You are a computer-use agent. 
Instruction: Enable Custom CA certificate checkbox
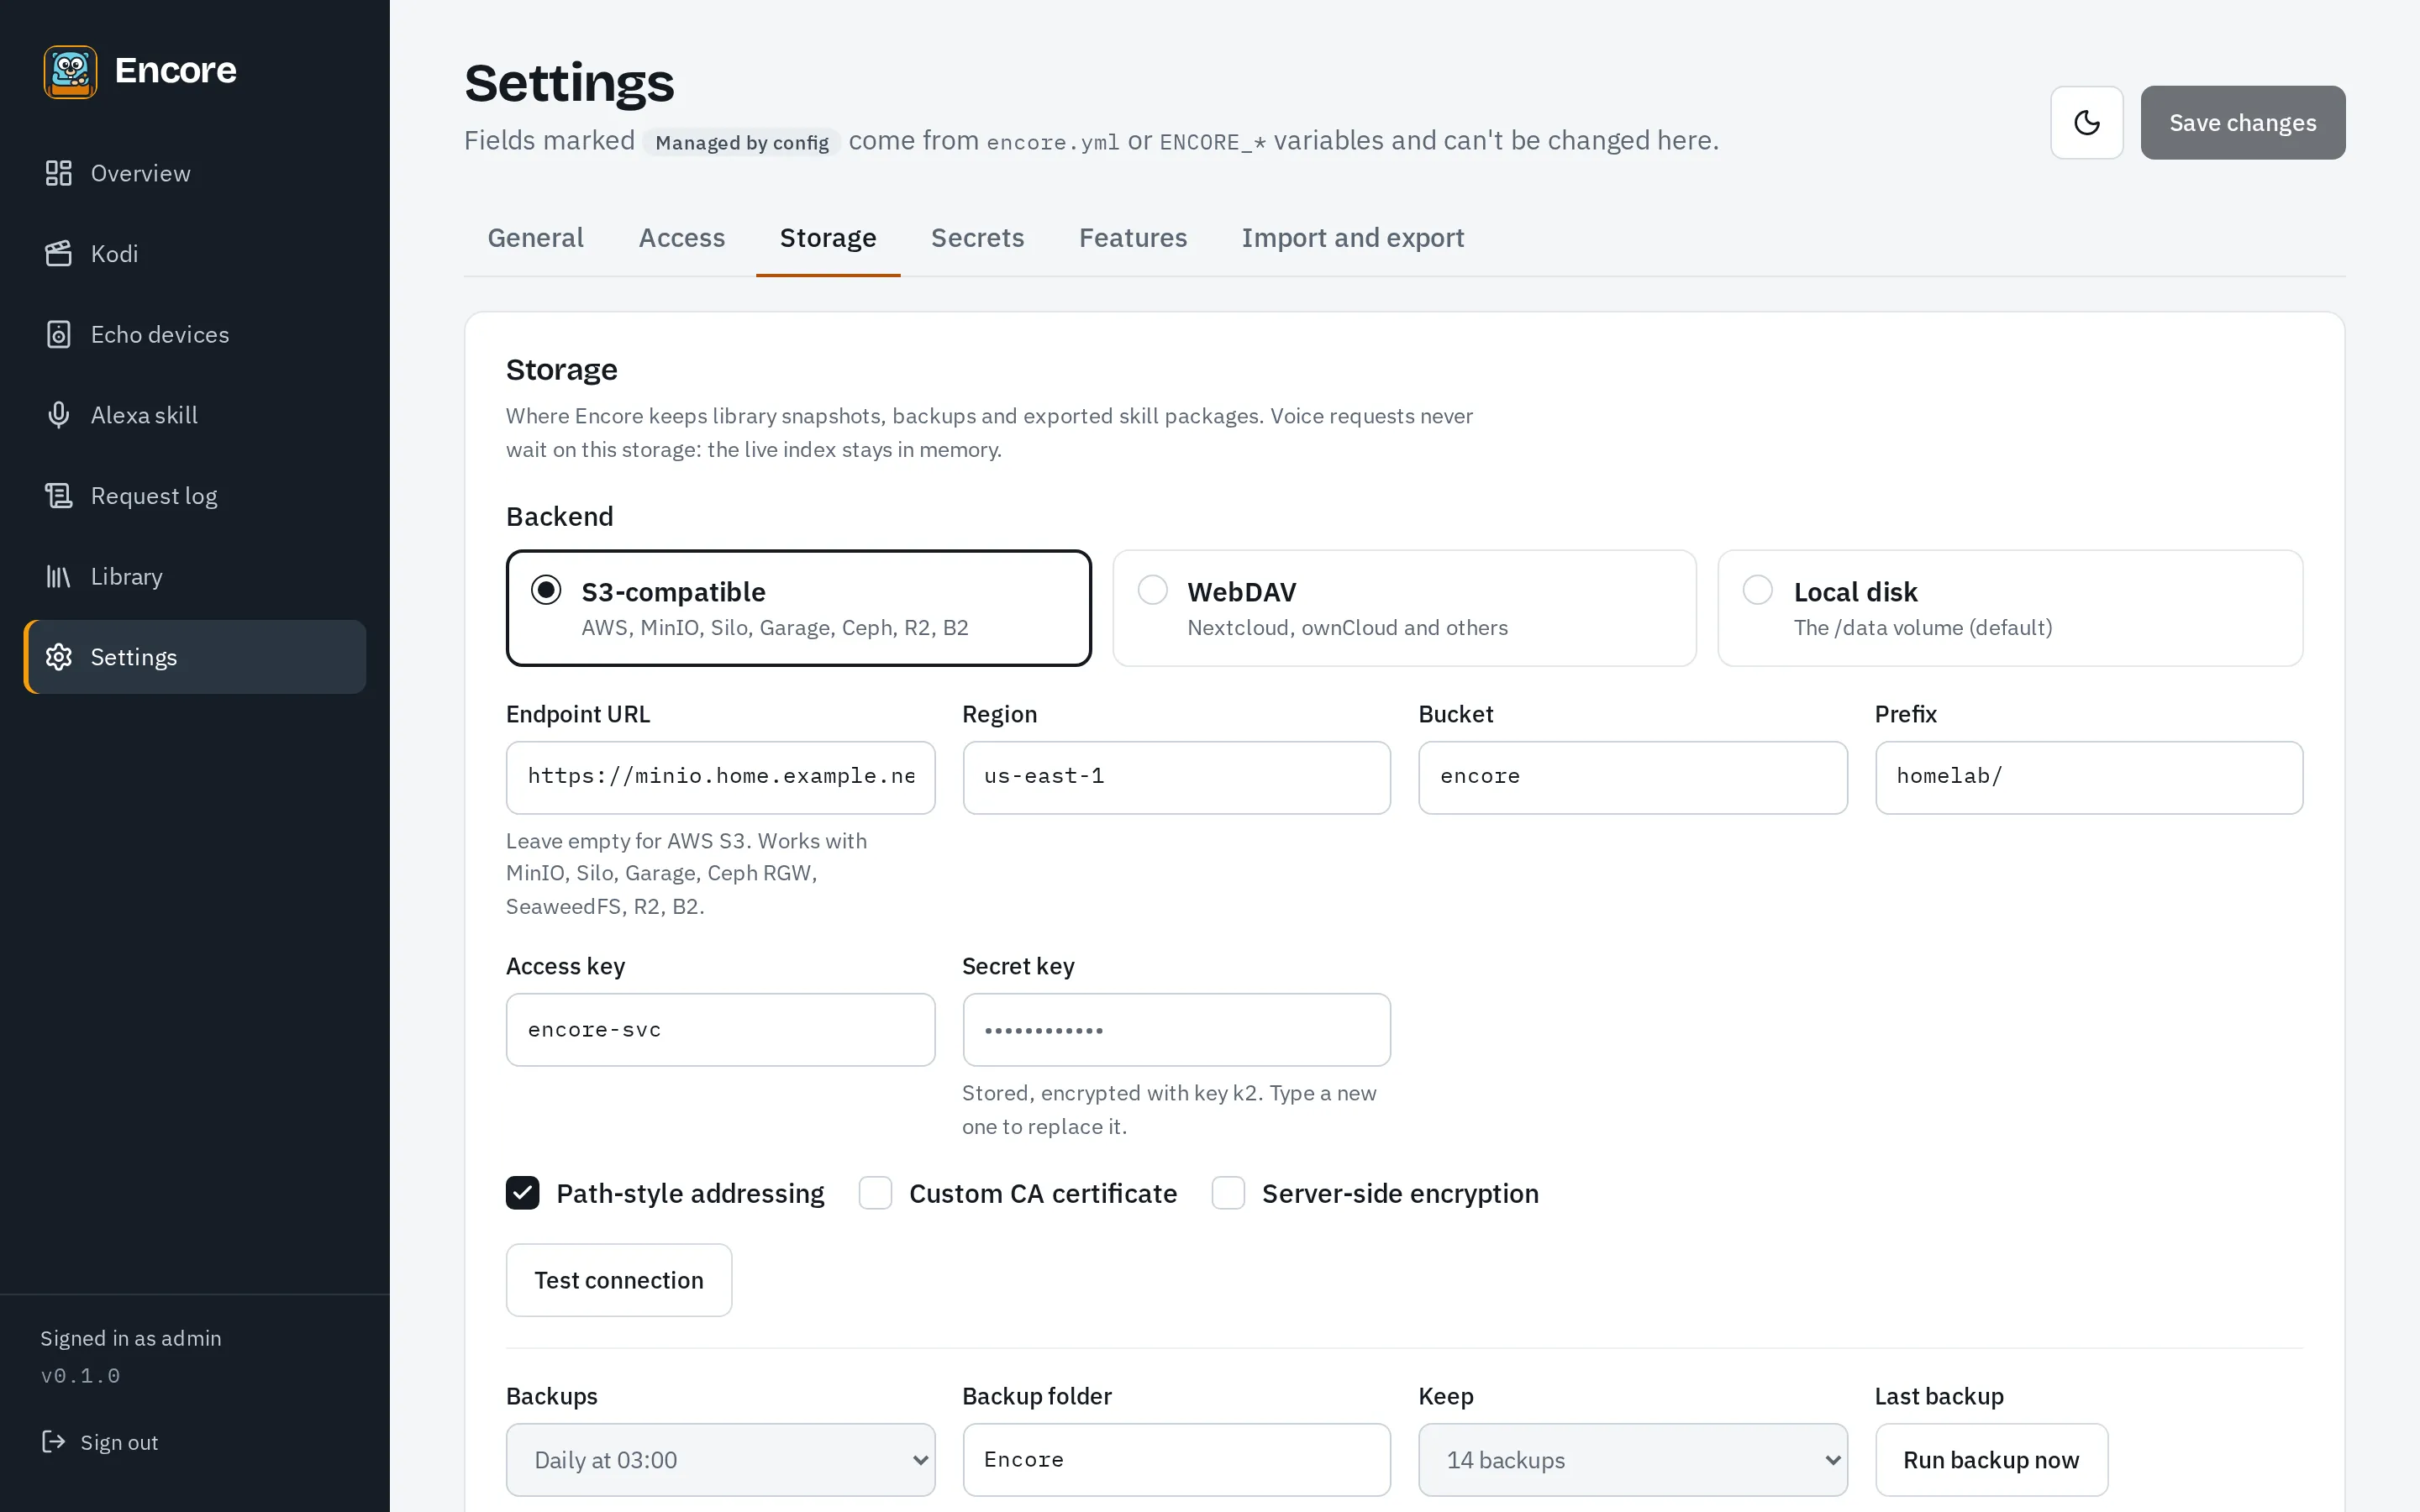[x=875, y=1193]
